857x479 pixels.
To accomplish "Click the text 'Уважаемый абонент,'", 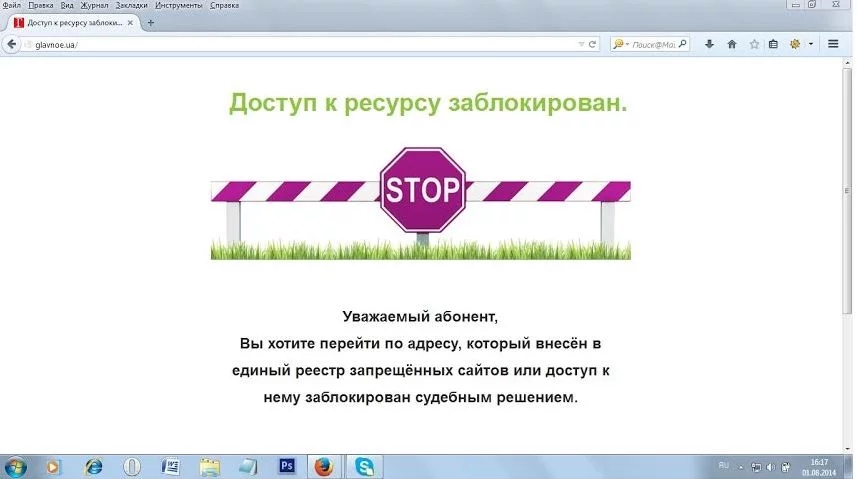I will click(x=420, y=317).
